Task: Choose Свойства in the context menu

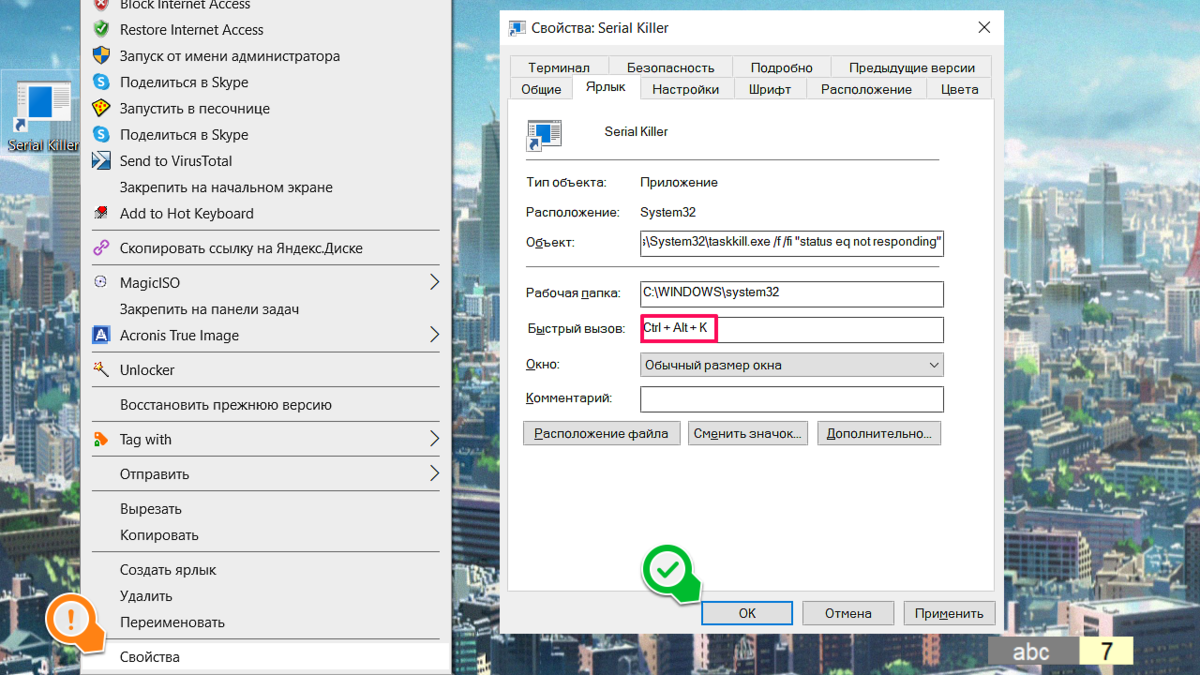Action: pyautogui.click(x=266, y=657)
